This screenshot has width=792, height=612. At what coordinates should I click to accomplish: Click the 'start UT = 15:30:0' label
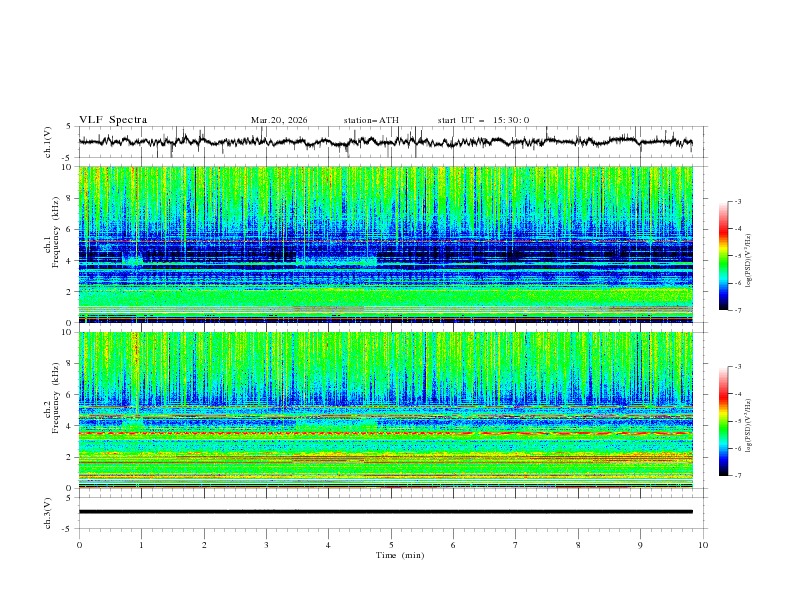483,120
